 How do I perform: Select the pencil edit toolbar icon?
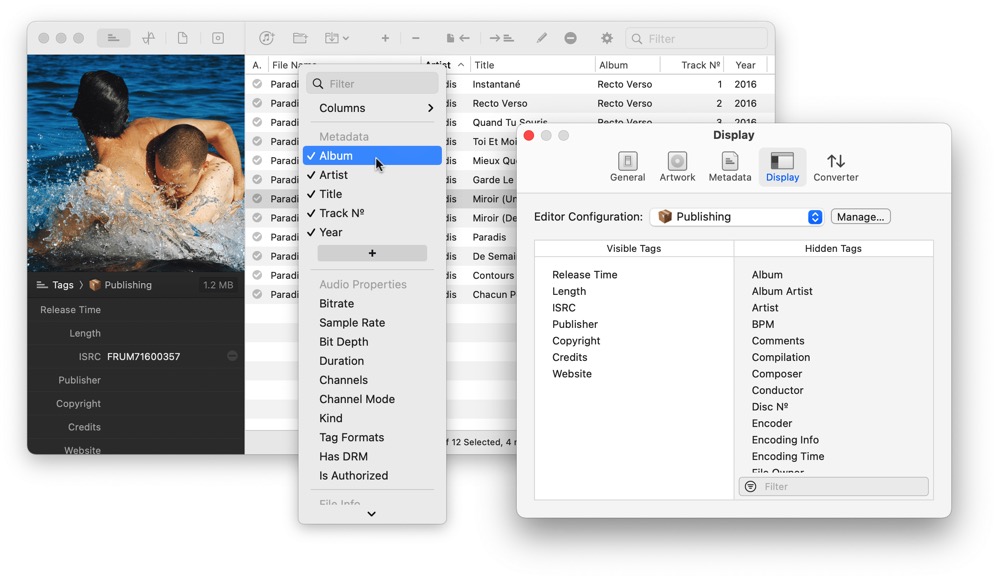tap(541, 38)
